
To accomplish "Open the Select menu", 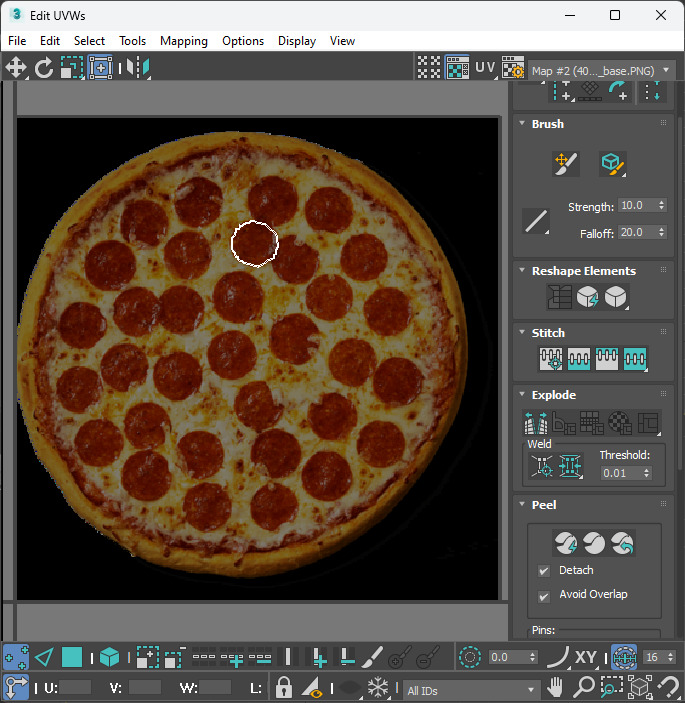I will tap(89, 41).
